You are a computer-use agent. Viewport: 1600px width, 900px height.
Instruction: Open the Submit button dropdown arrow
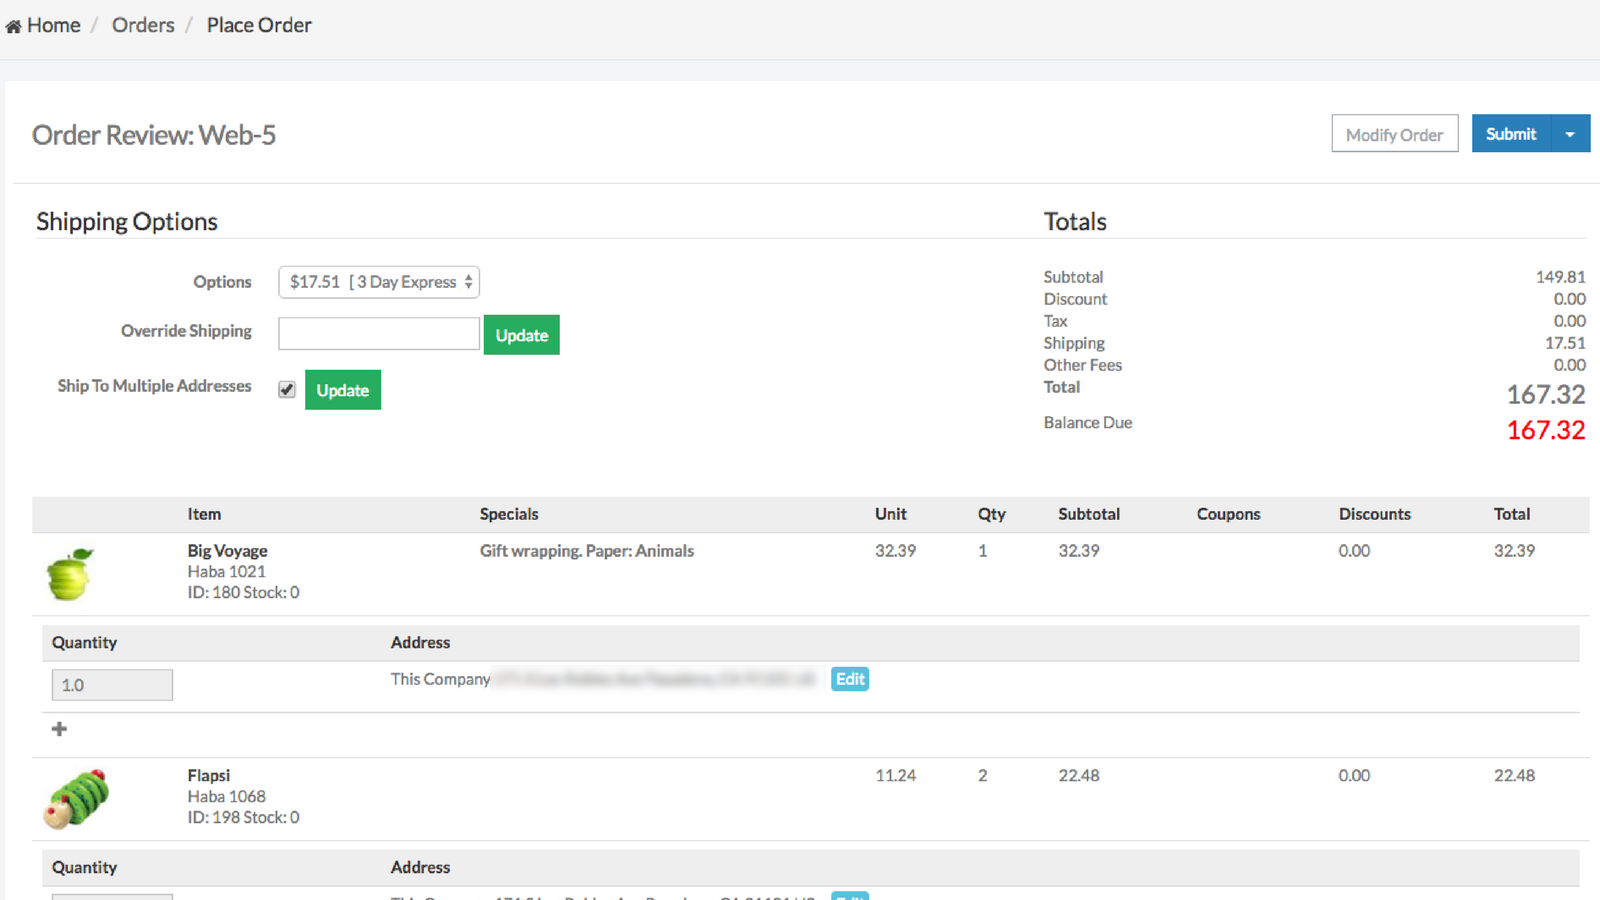(x=1570, y=134)
